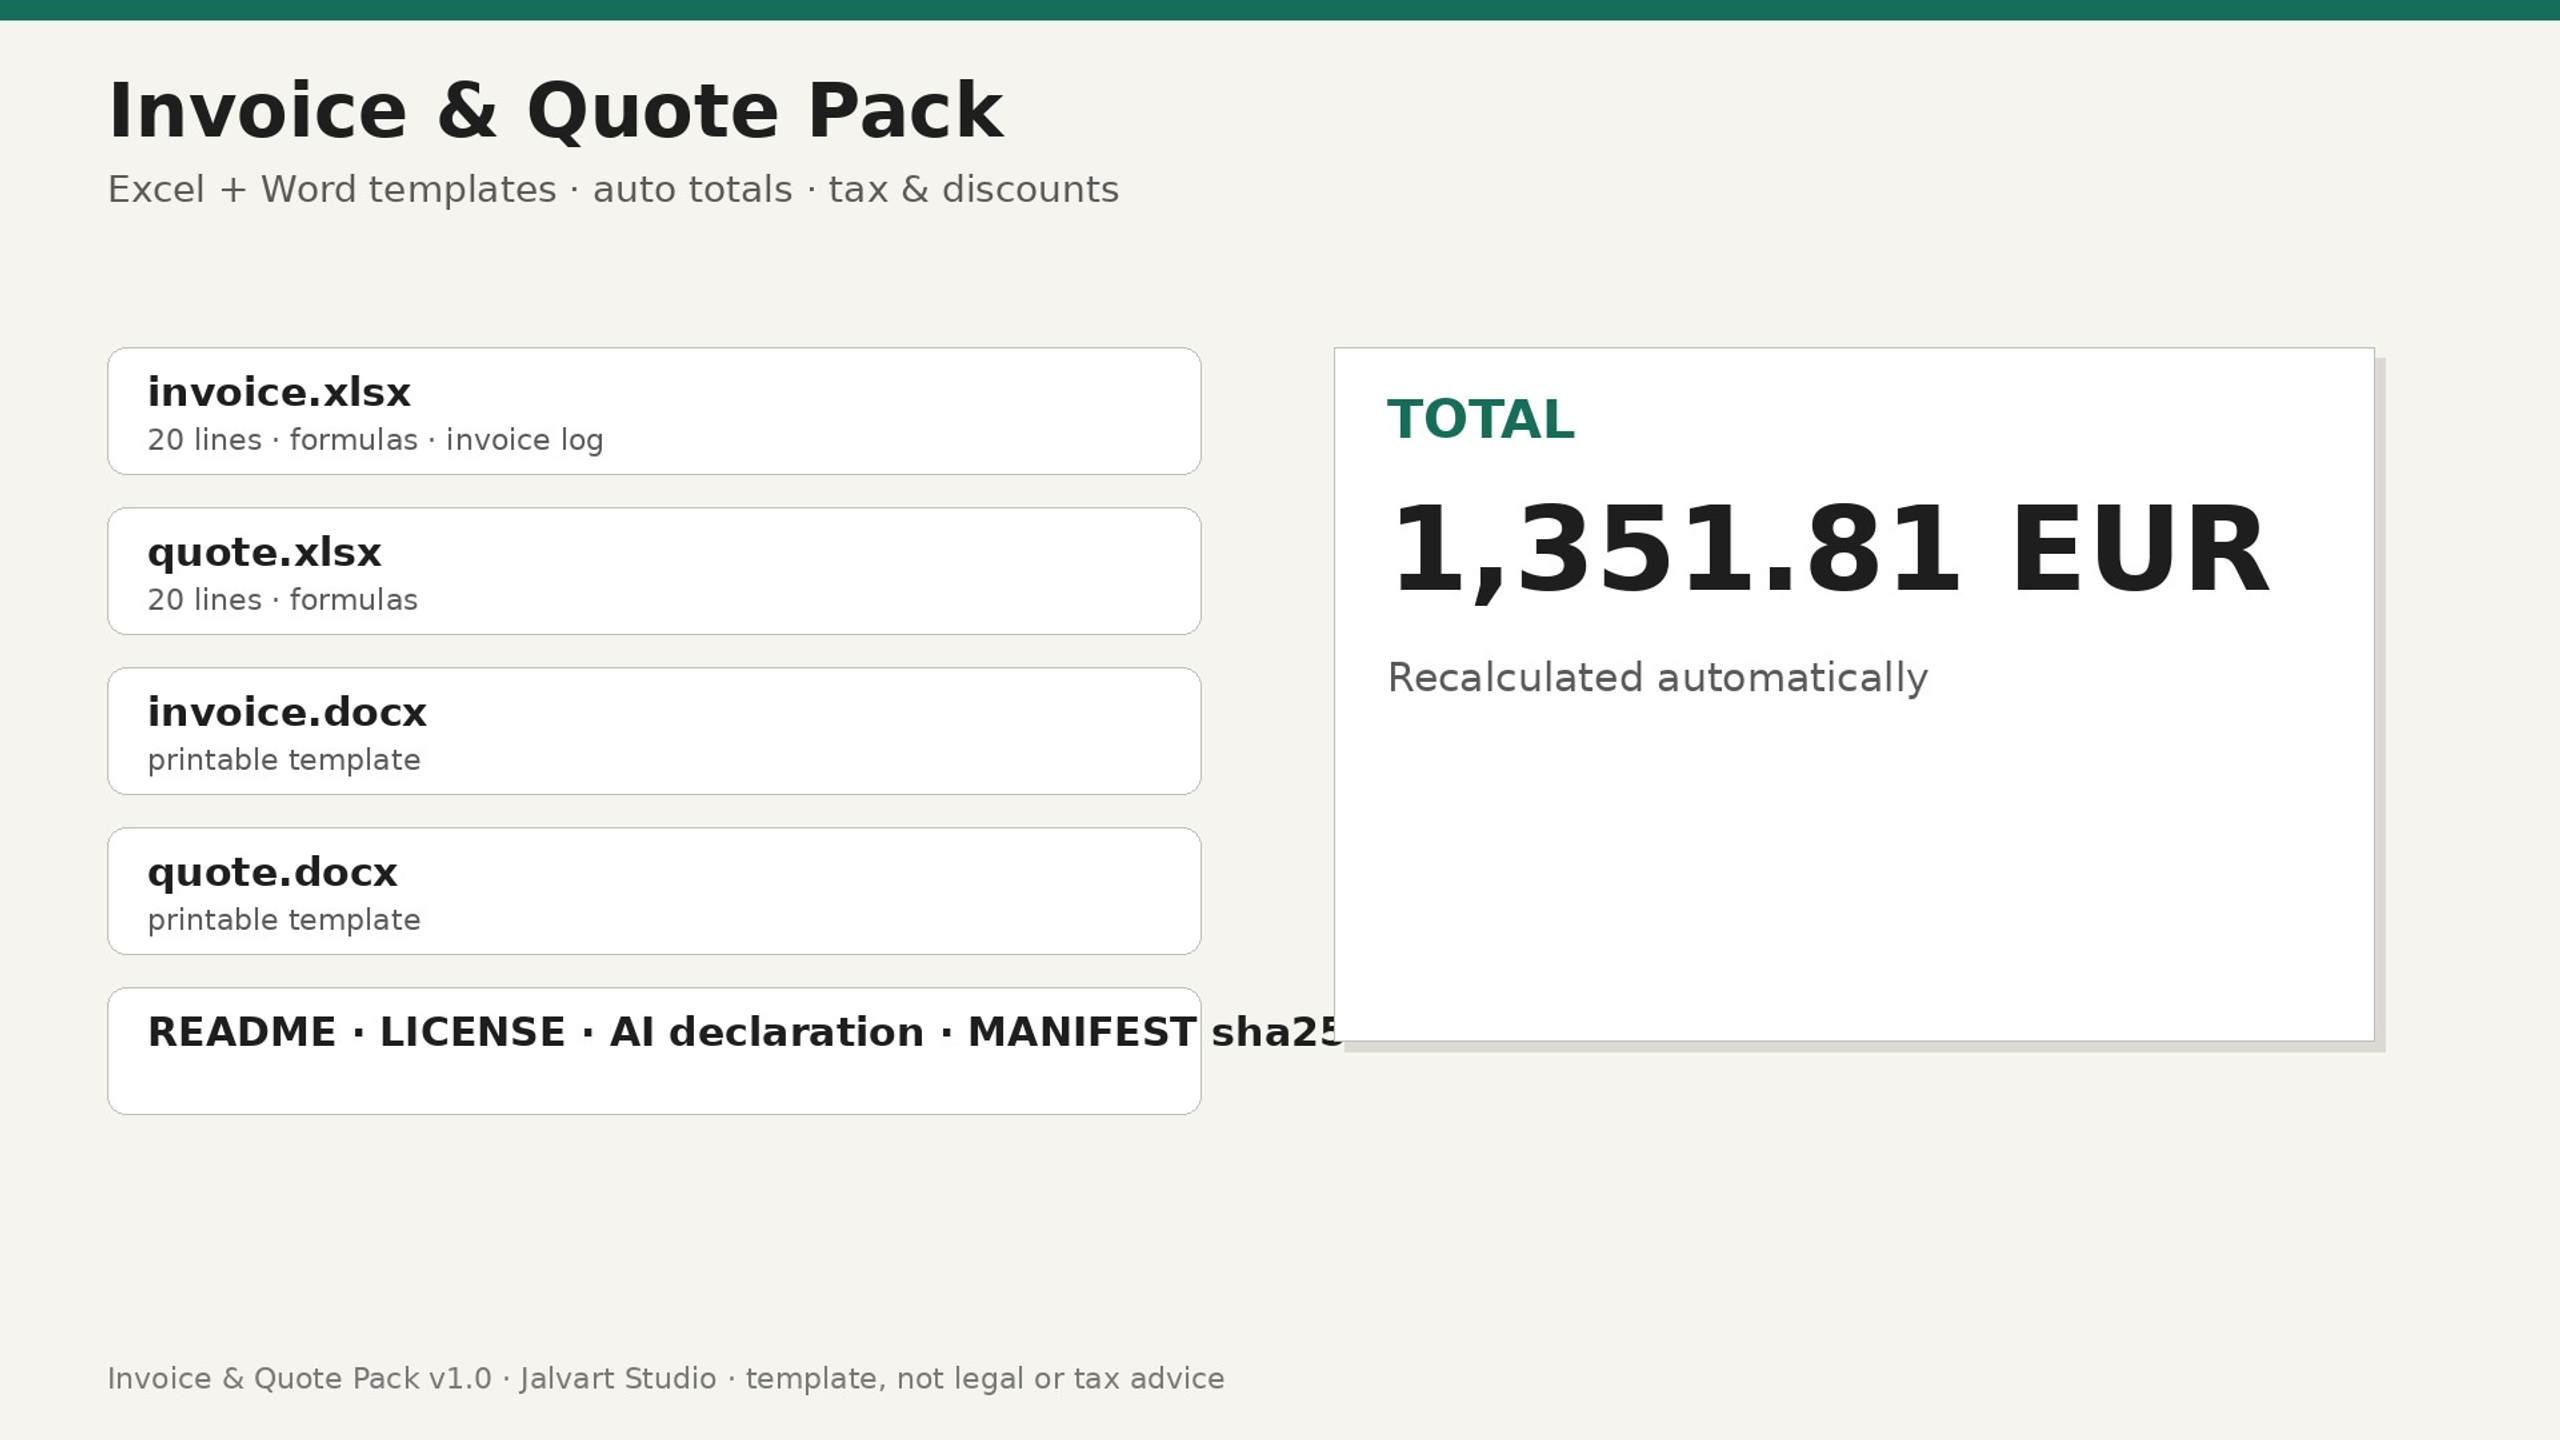
Task: Click the Recalculated automatically text
Action: pos(1658,678)
